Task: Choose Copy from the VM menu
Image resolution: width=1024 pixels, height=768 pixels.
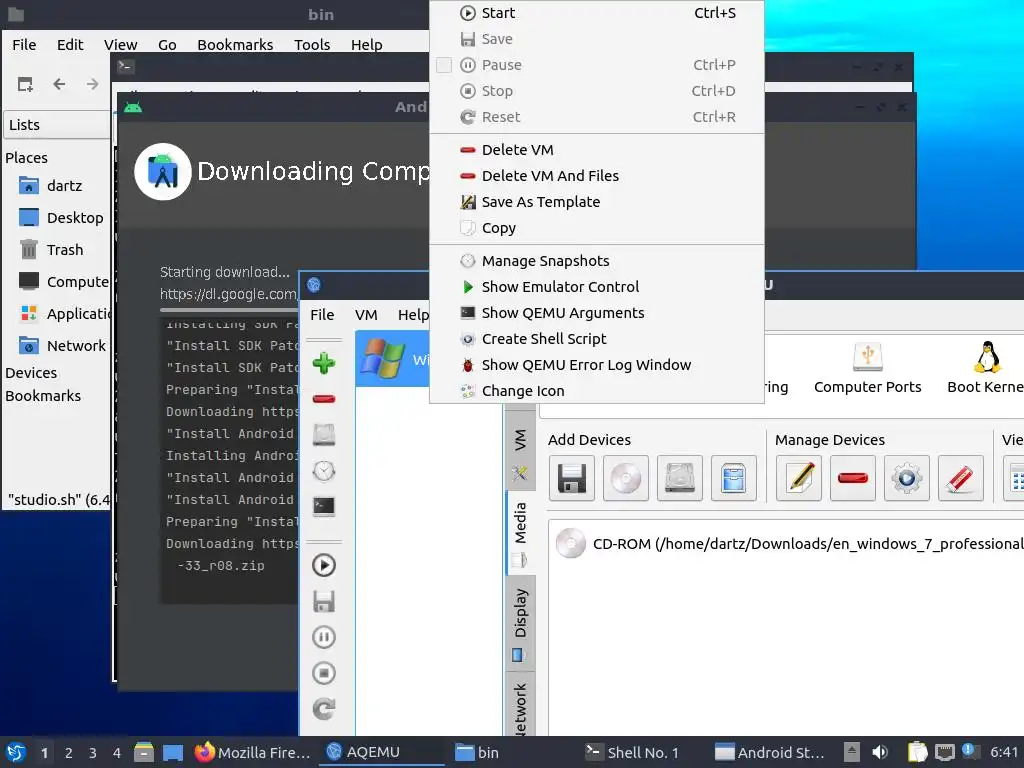Action: tap(597, 229)
